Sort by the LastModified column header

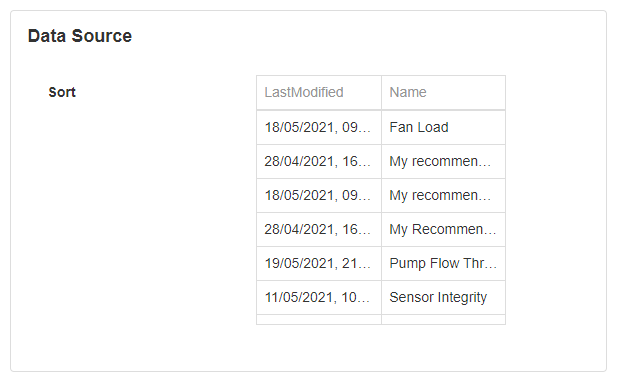point(319,92)
